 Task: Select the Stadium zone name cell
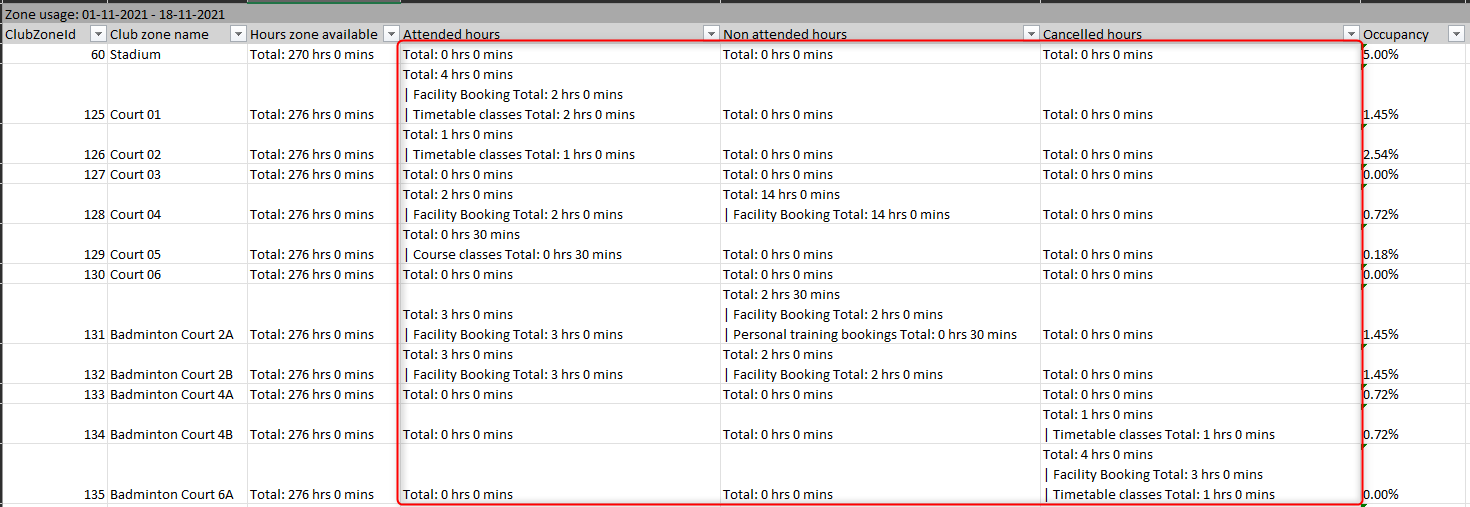177,55
